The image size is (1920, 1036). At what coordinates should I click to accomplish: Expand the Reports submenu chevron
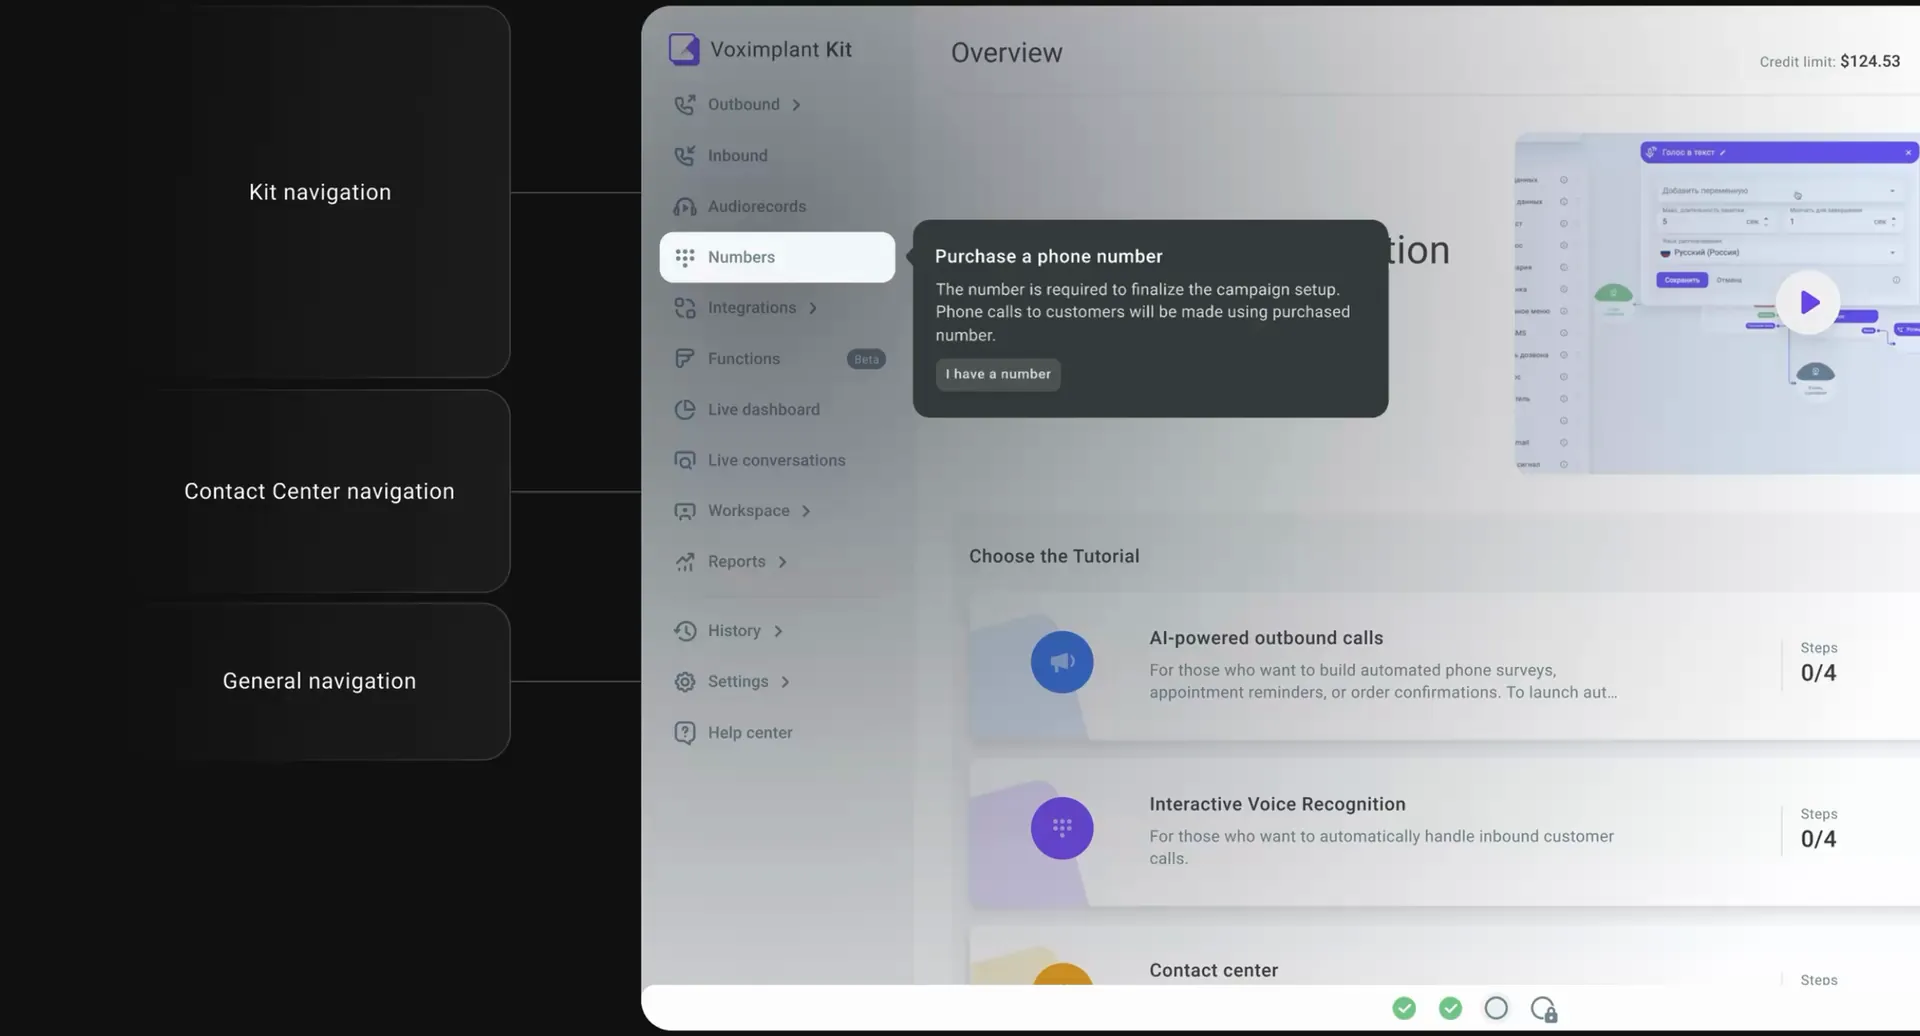(x=783, y=562)
